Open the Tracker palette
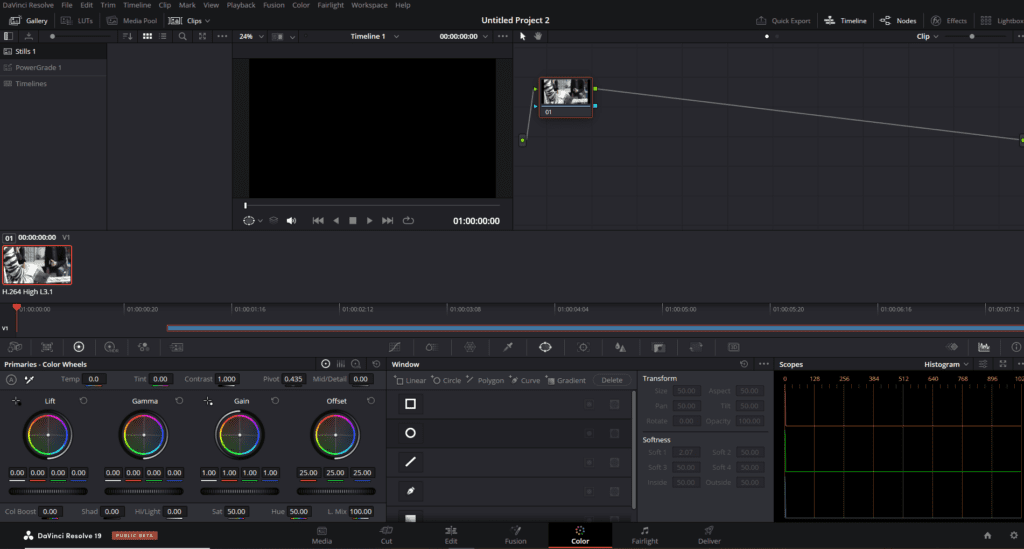This screenshot has width=1024, height=549. click(x=583, y=347)
